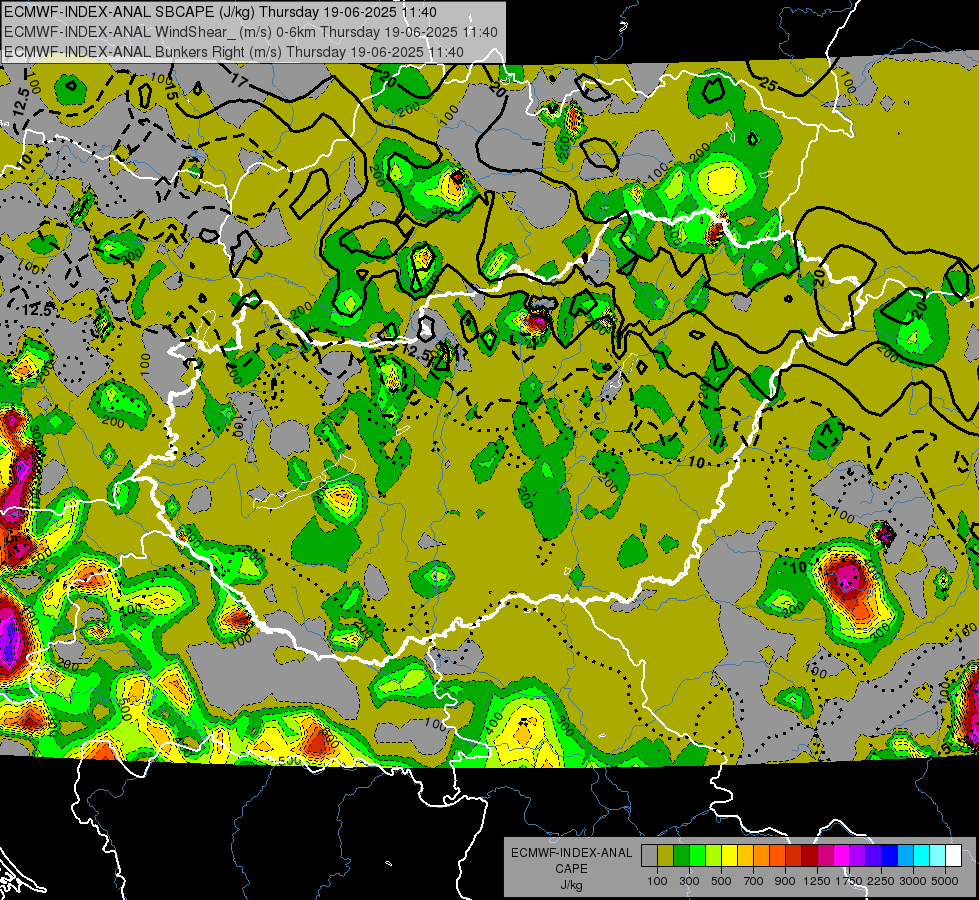Viewport: 979px width, 900px height.
Task: Click the white swatch in CAPE legend
Action: click(x=954, y=856)
